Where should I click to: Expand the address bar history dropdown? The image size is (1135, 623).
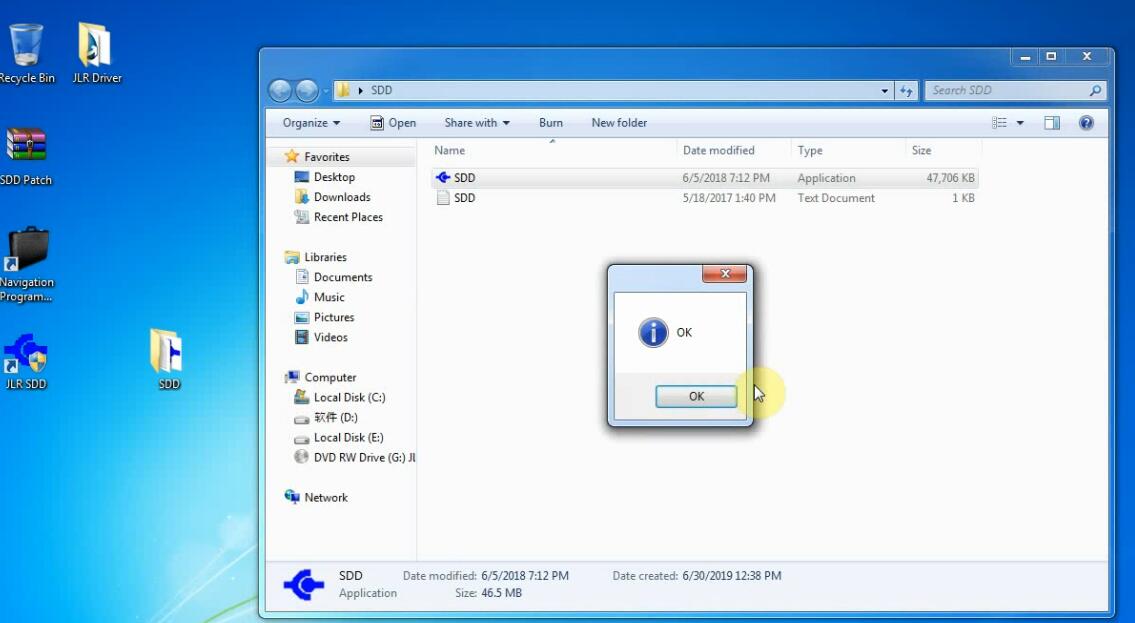point(885,90)
